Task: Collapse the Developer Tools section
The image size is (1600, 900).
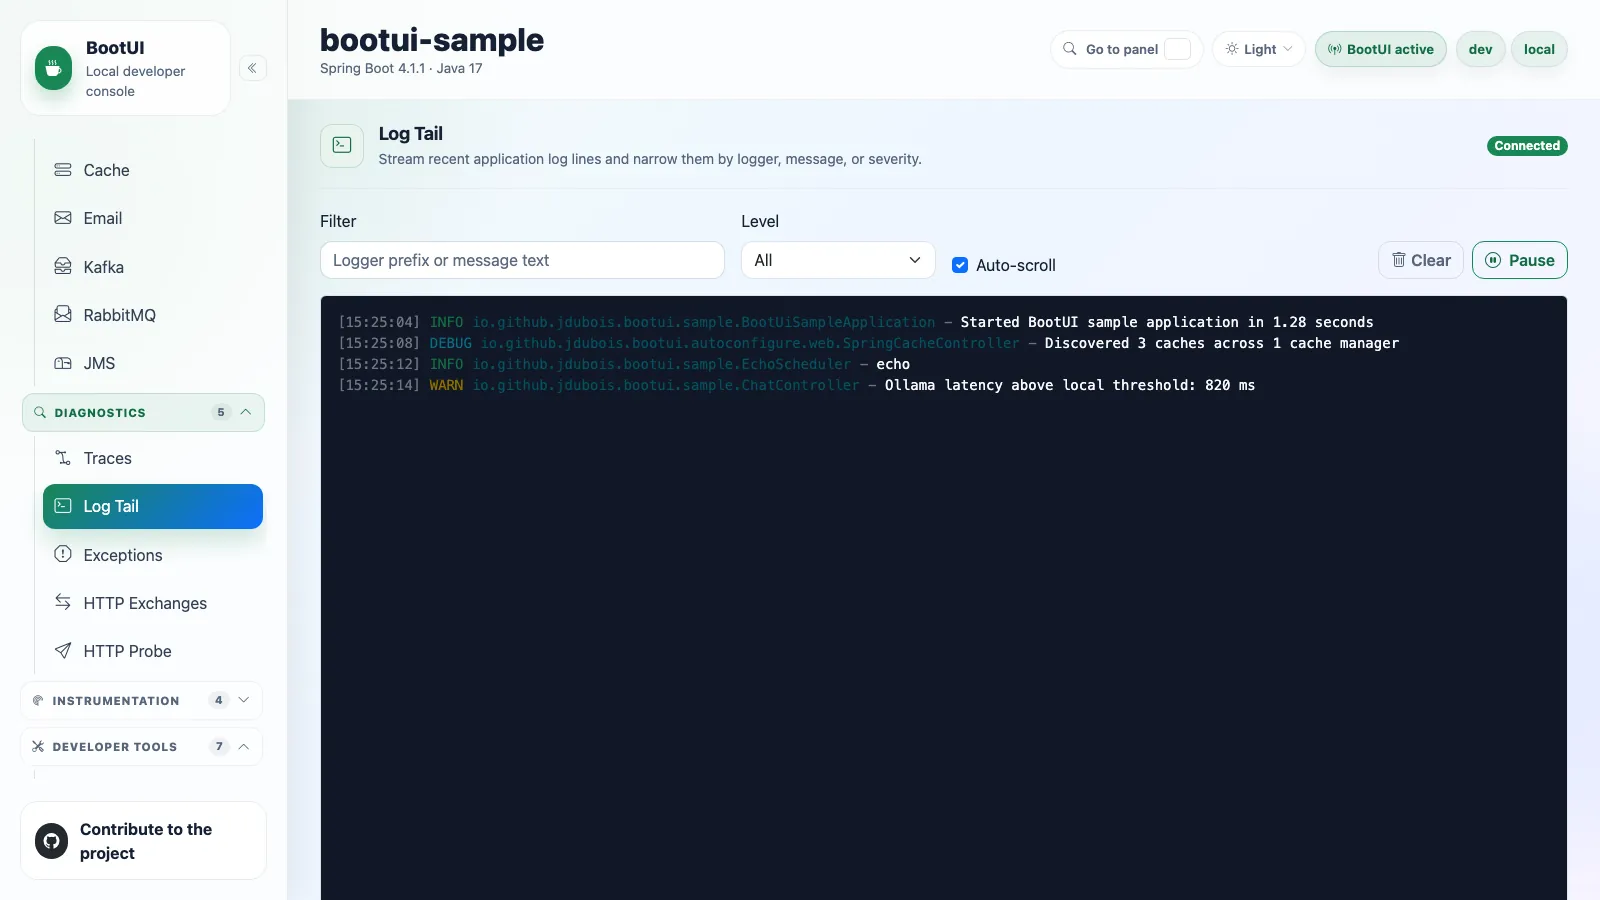Action: 141,746
